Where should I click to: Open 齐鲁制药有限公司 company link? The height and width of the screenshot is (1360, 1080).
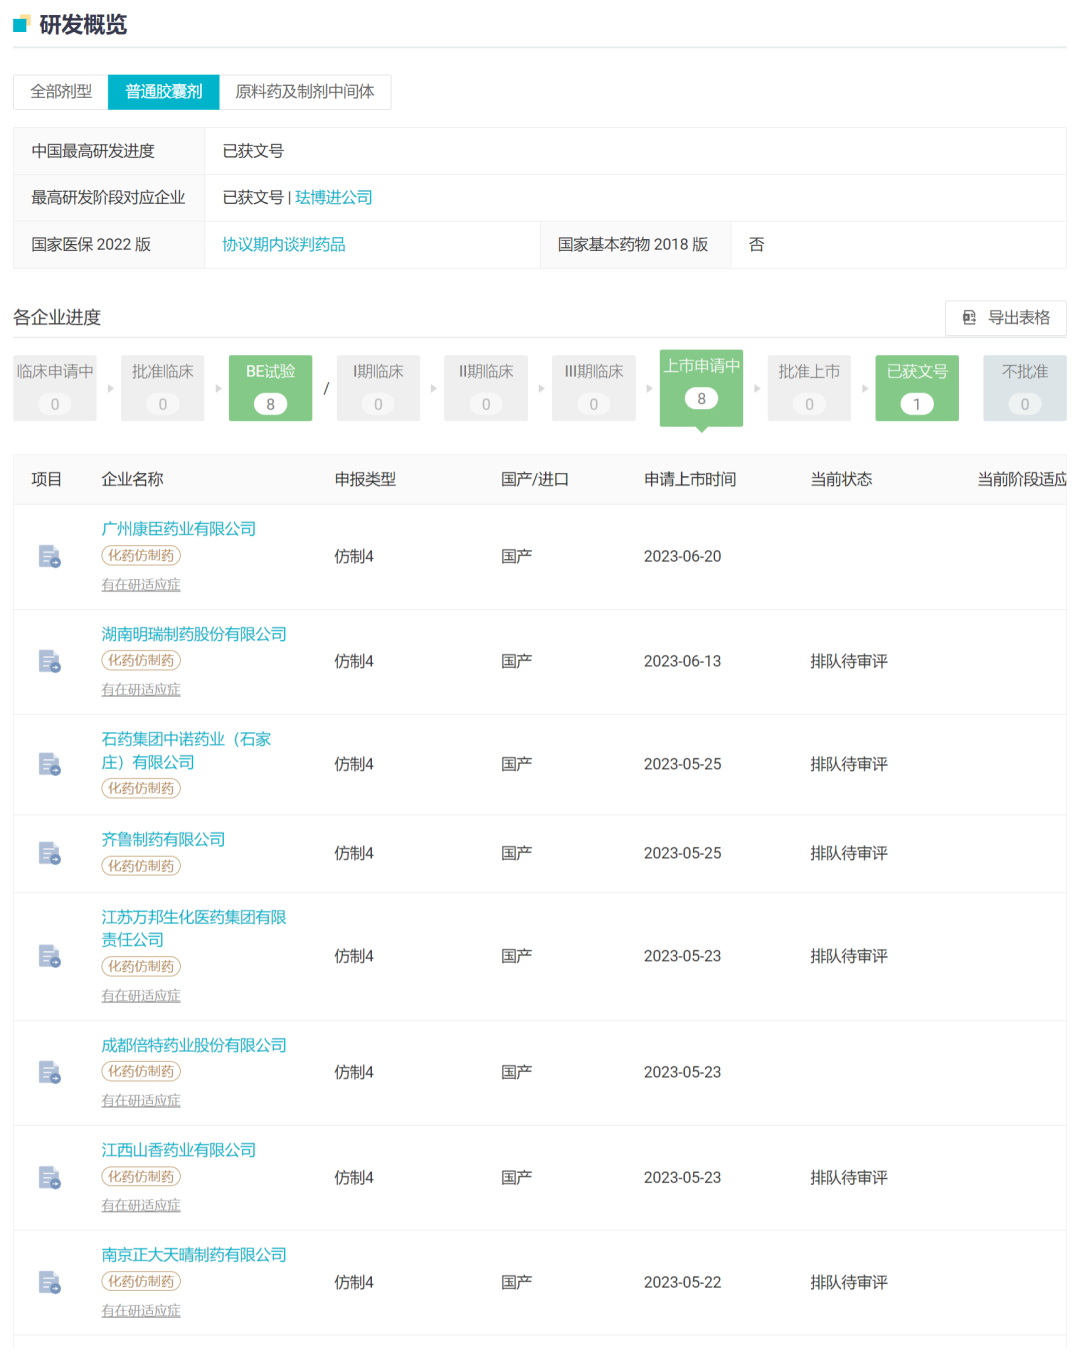coord(163,839)
